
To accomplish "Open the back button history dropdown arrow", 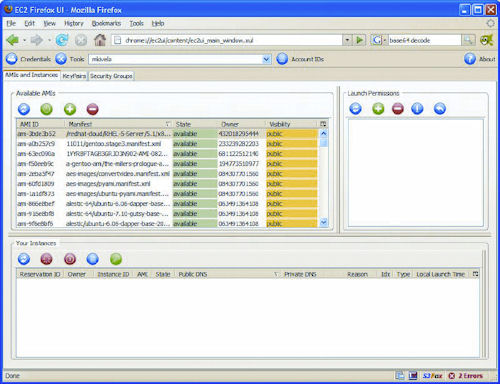I will 24,40.
